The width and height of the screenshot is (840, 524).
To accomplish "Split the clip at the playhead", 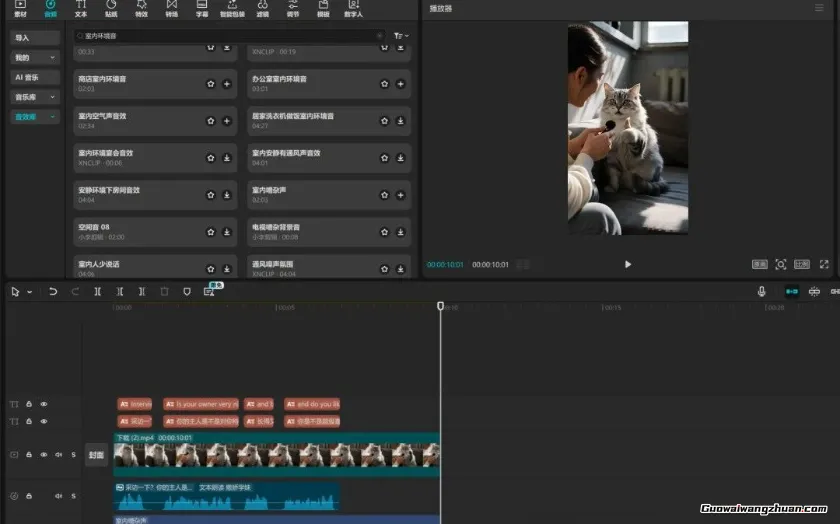I will [98, 291].
